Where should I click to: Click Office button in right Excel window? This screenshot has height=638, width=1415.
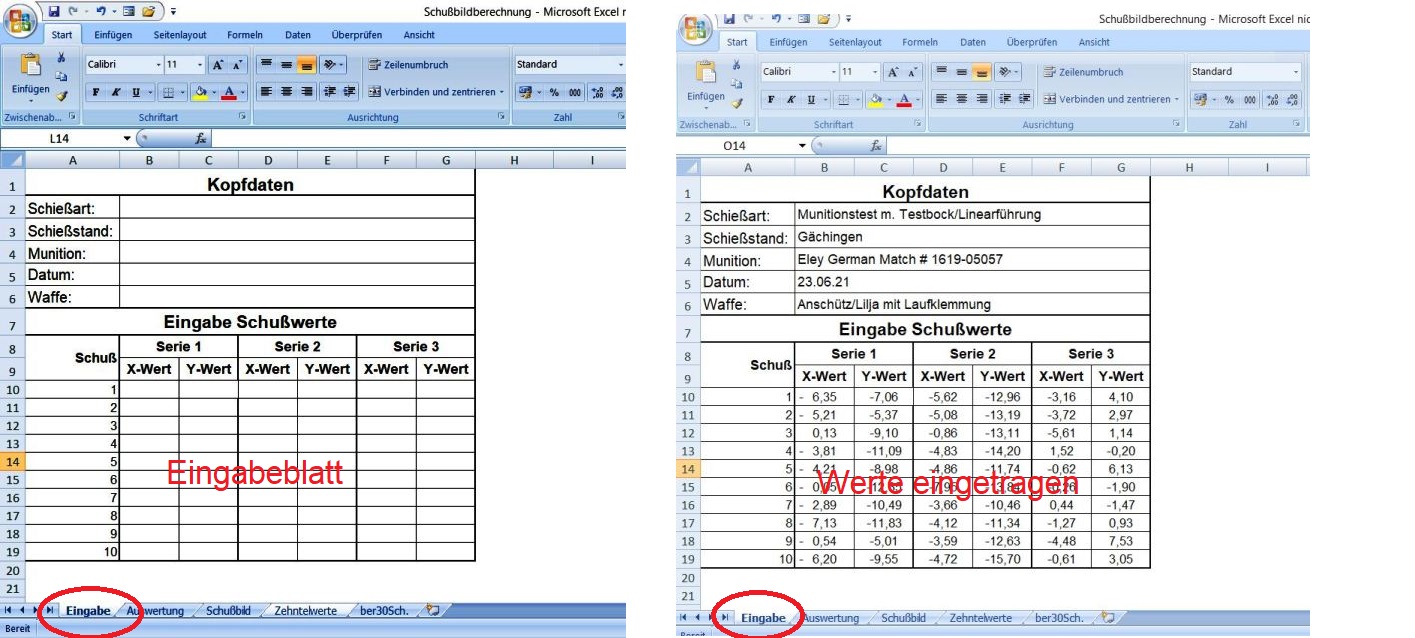point(693,27)
